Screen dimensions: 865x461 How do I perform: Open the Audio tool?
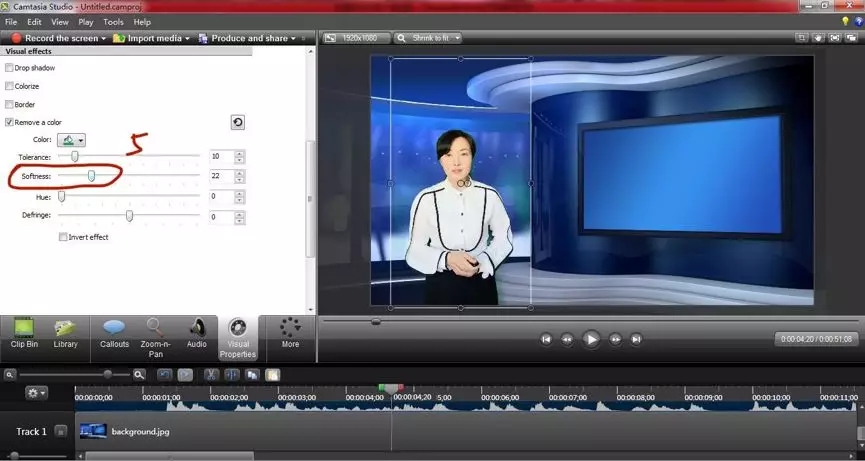[197, 333]
